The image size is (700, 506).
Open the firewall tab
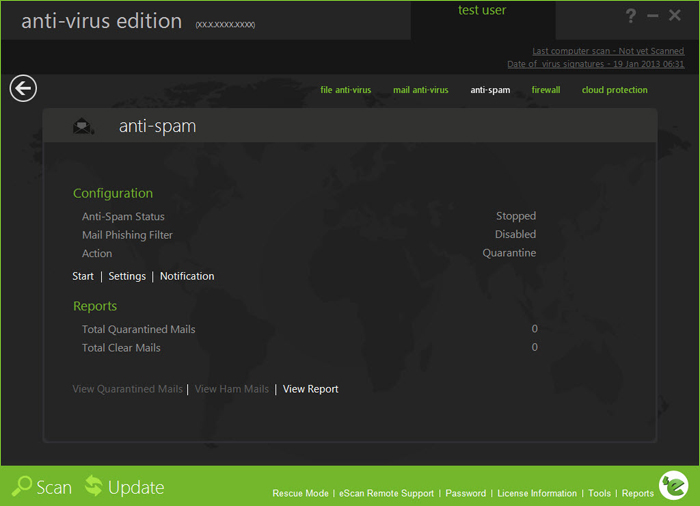click(546, 90)
